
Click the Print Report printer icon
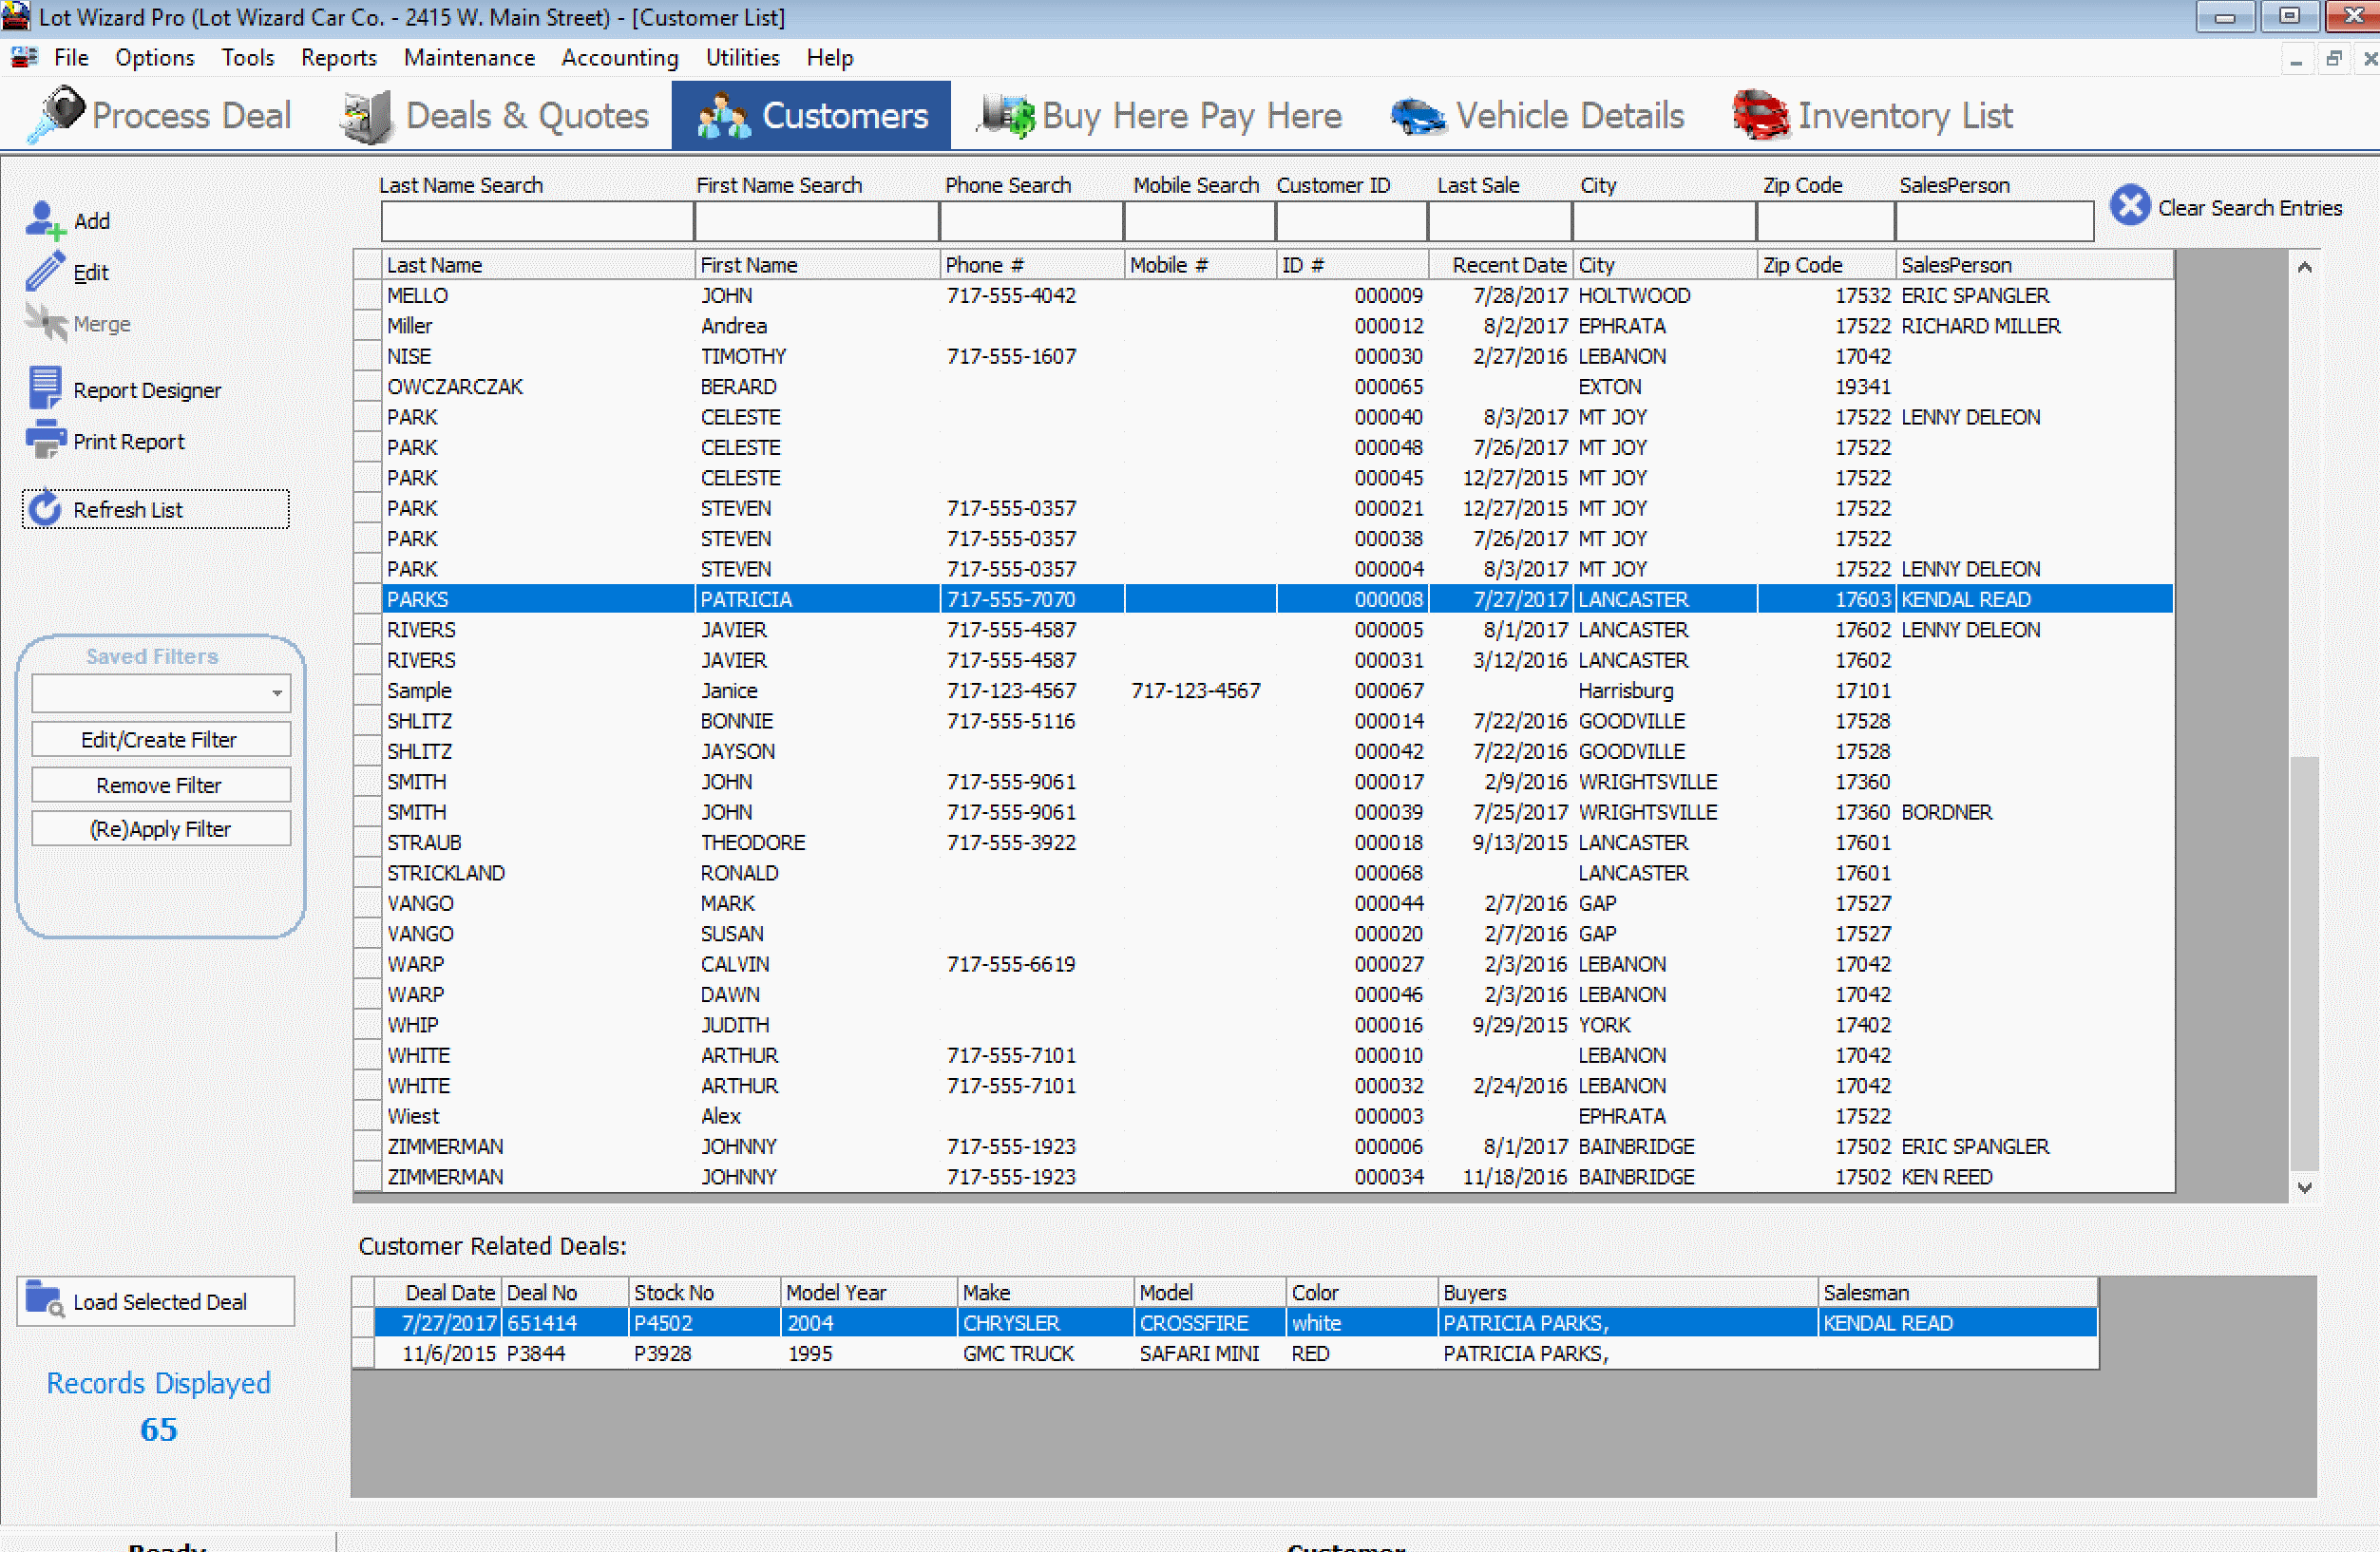pos(44,440)
